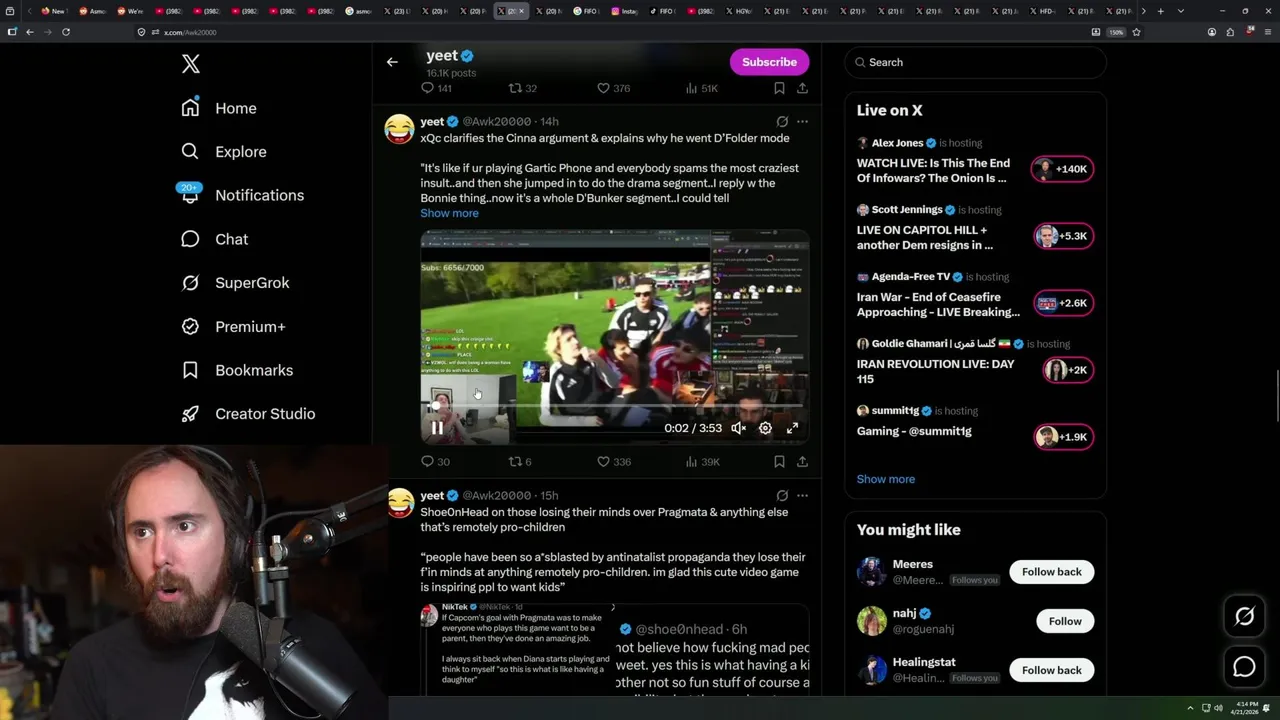Open the X logo home link
Viewport: 1280px width, 720px height.
[x=191, y=64]
